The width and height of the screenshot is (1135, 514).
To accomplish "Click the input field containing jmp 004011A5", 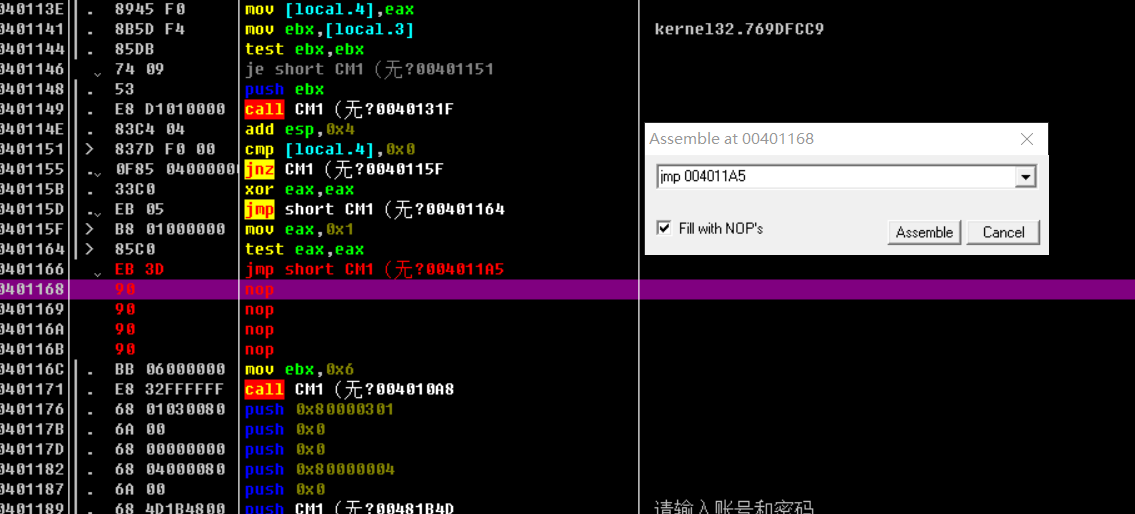I will tap(835, 177).
